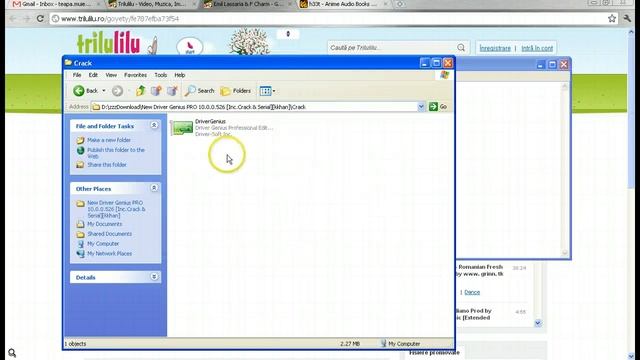Click the Make a new folder icon

tap(80, 140)
